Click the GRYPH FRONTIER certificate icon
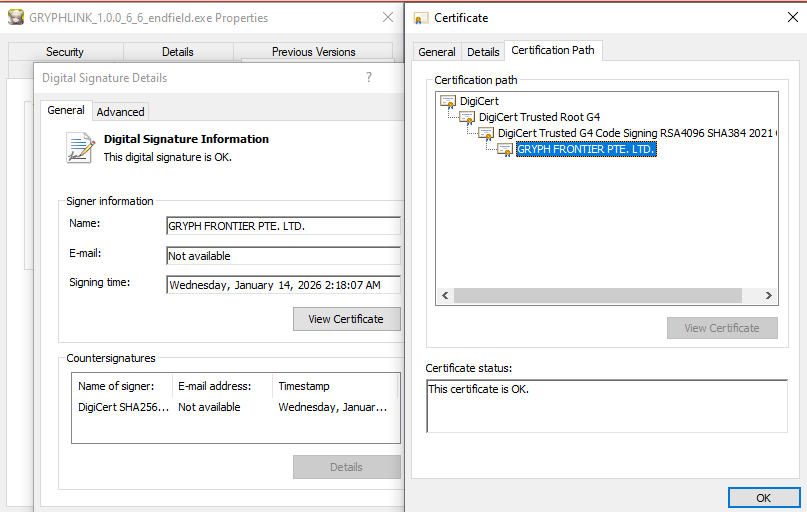Viewport: 807px width, 512px height. [505, 149]
